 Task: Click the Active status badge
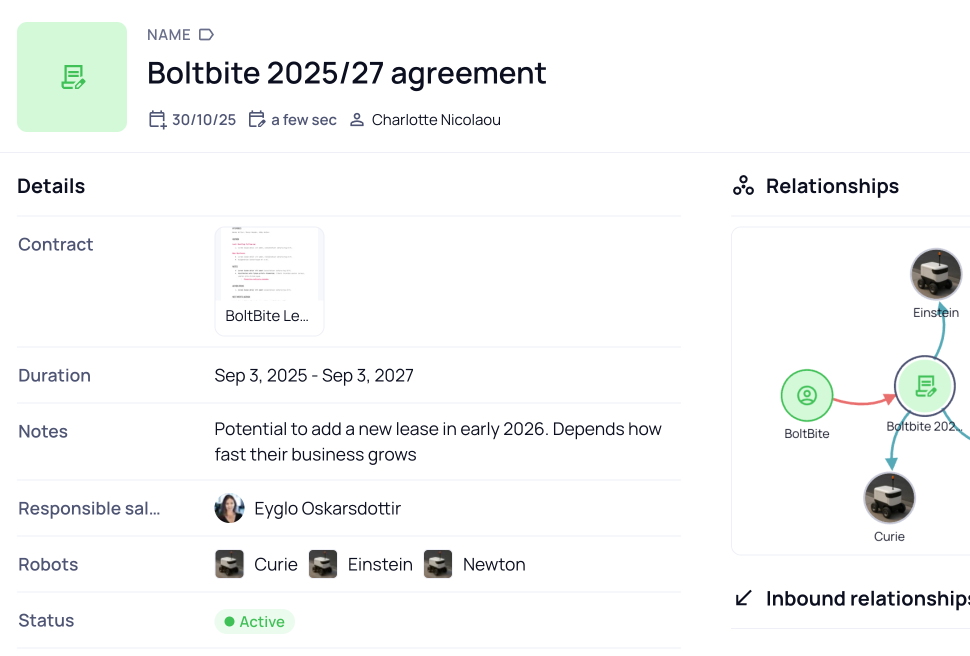click(255, 621)
